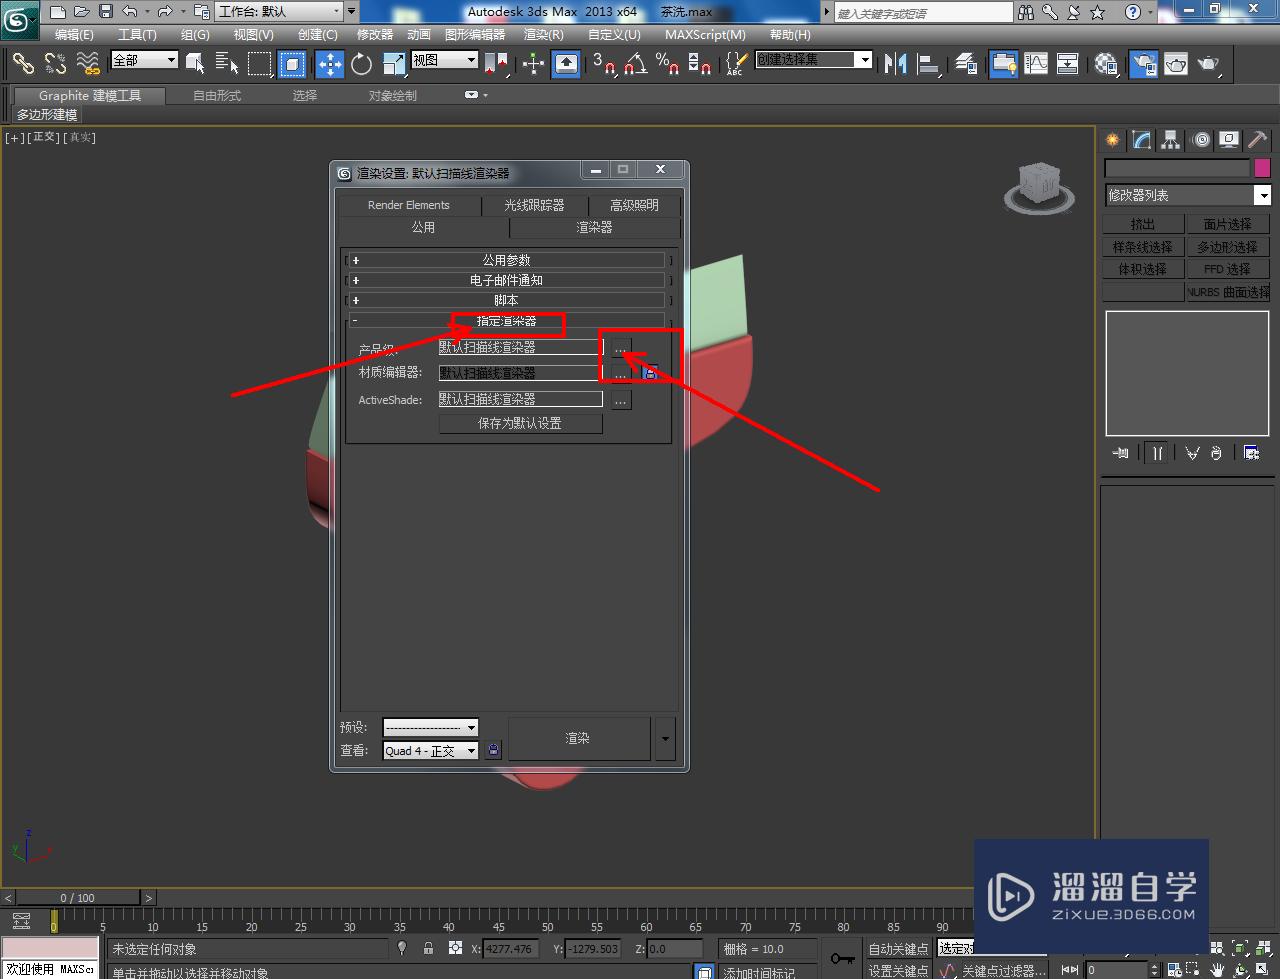
Task: Toggle the viewport lock beside 查看 dropdown
Action: pyautogui.click(x=493, y=750)
